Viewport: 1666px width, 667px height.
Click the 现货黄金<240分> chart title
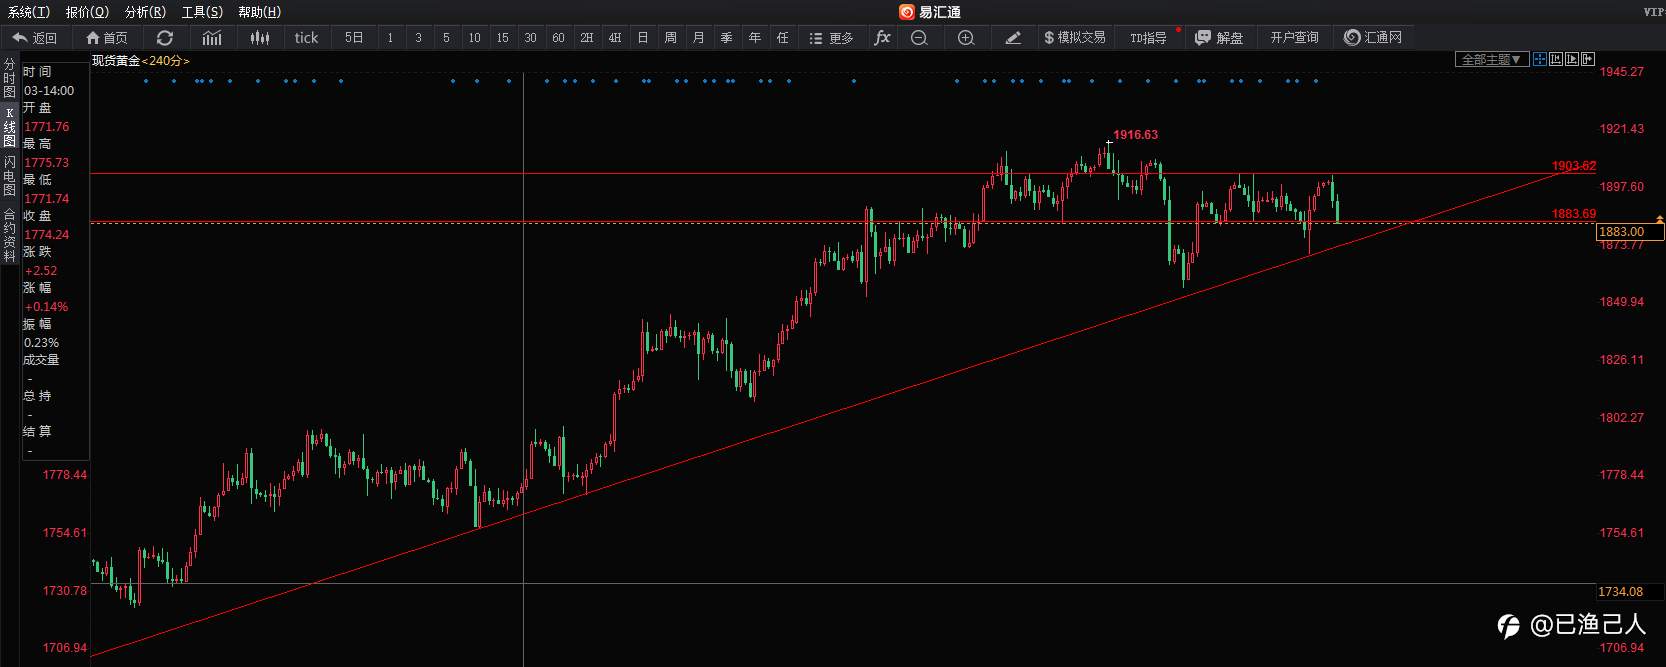tap(140, 61)
